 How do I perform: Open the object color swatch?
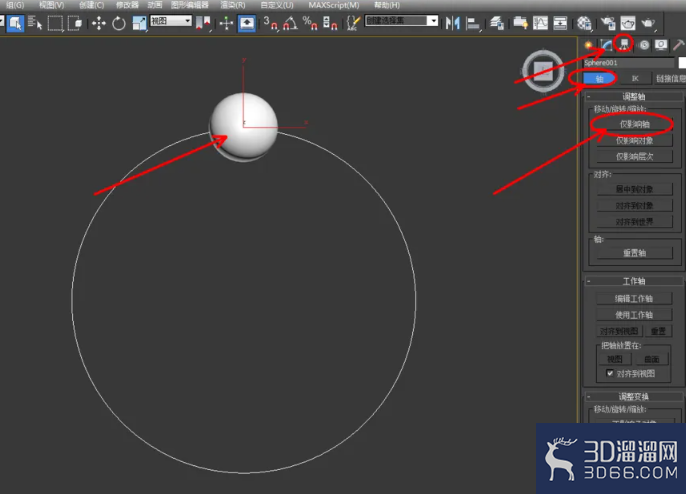(x=682, y=63)
